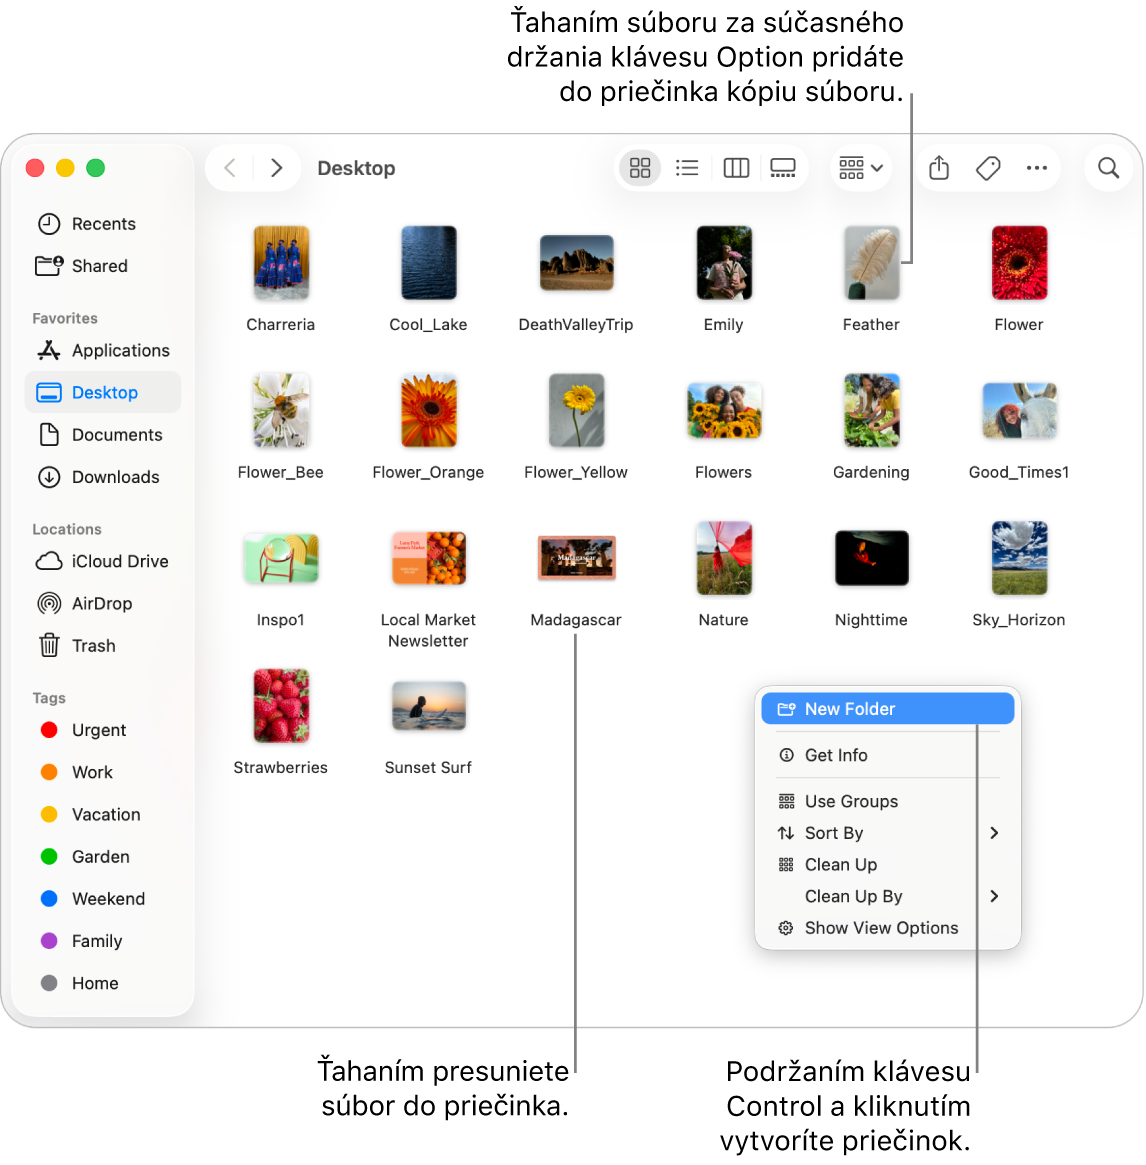Screen dimensions: 1146x1165
Task: Select the green Garden tag
Action: tap(103, 857)
